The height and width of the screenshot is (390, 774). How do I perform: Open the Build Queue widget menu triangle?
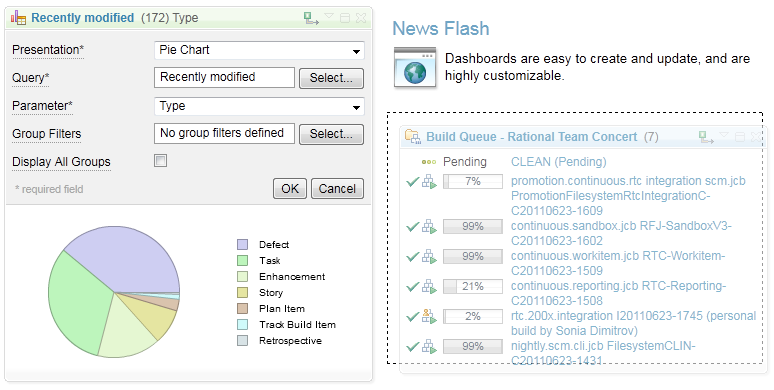(x=724, y=135)
